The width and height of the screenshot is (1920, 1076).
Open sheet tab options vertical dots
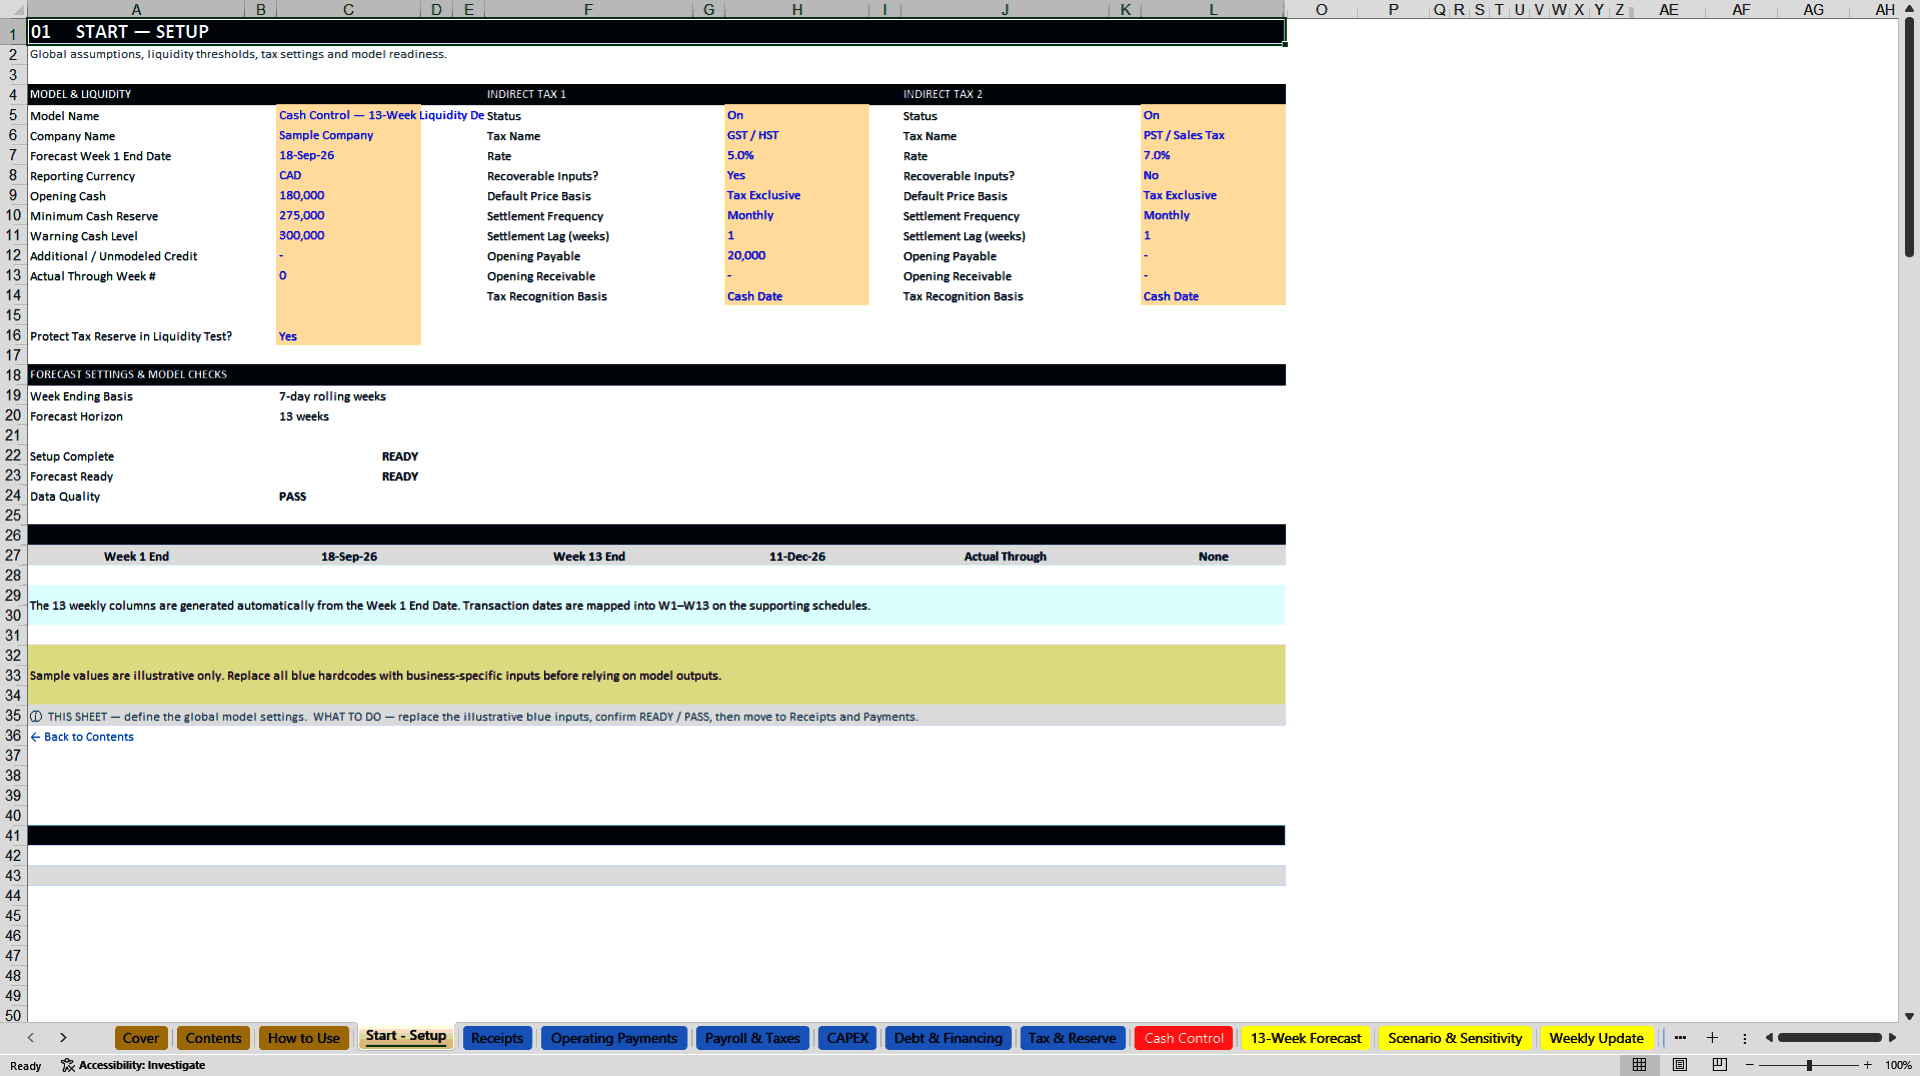[1745, 1038]
